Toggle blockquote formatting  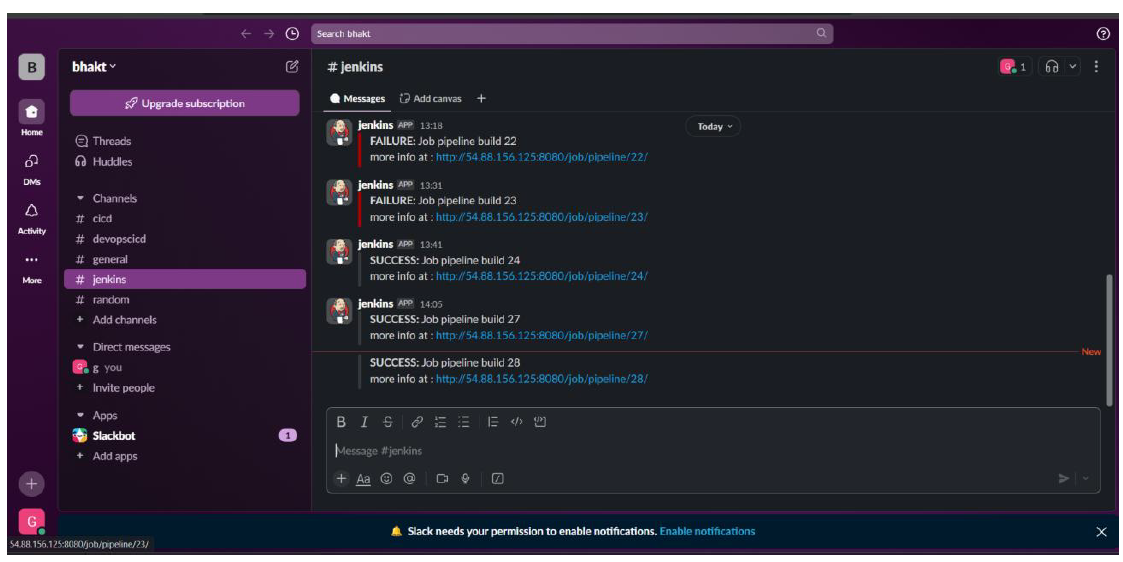point(493,422)
